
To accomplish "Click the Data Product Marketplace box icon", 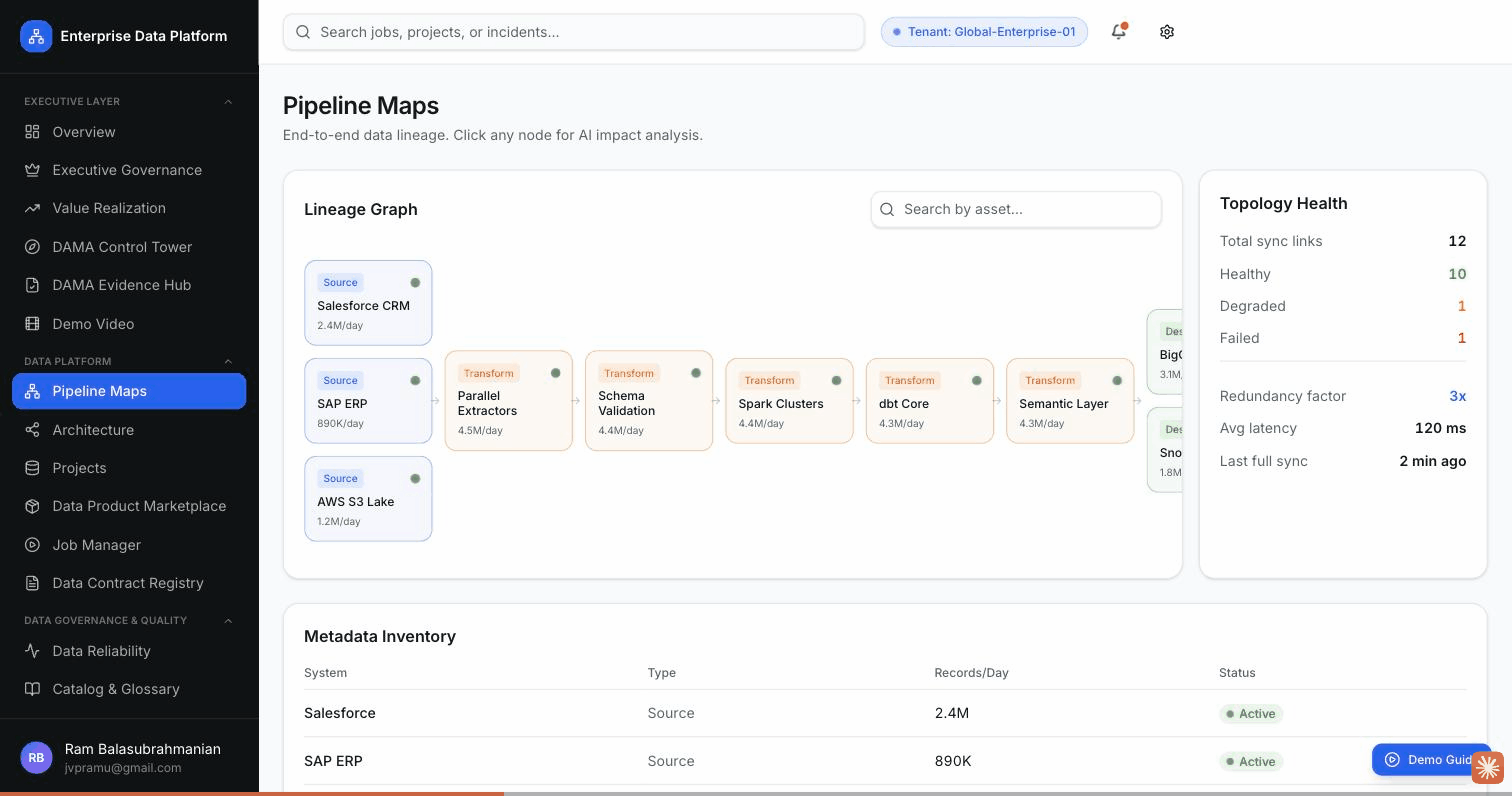I will (x=32, y=506).
